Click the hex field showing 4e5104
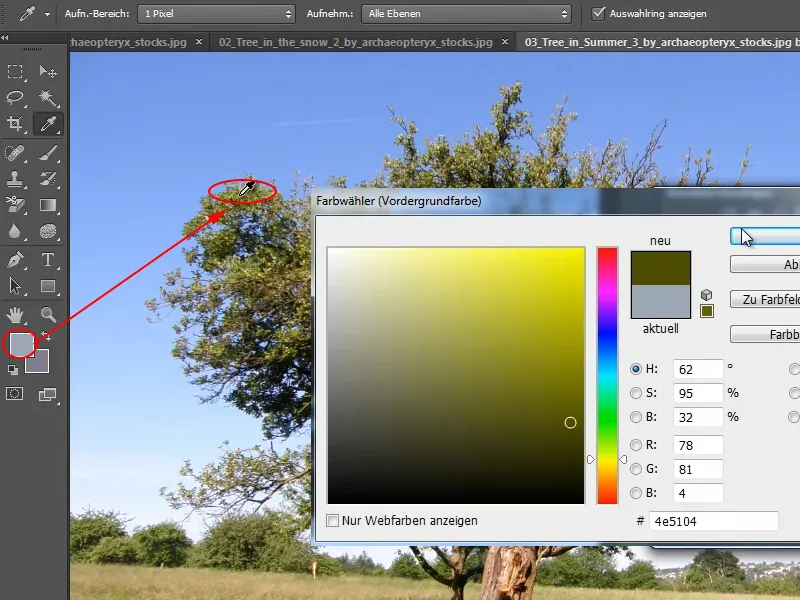 coord(713,521)
